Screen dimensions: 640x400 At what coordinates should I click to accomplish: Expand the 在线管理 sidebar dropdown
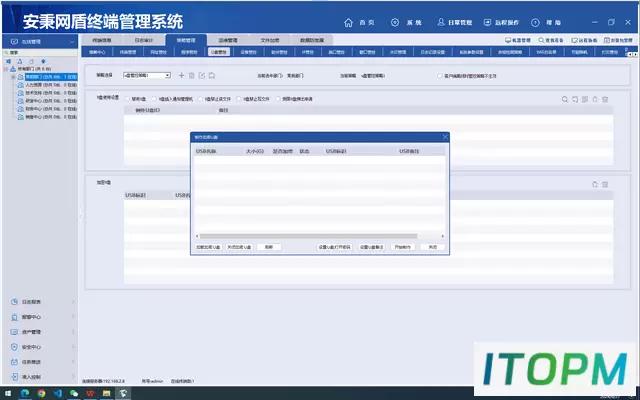[72, 42]
